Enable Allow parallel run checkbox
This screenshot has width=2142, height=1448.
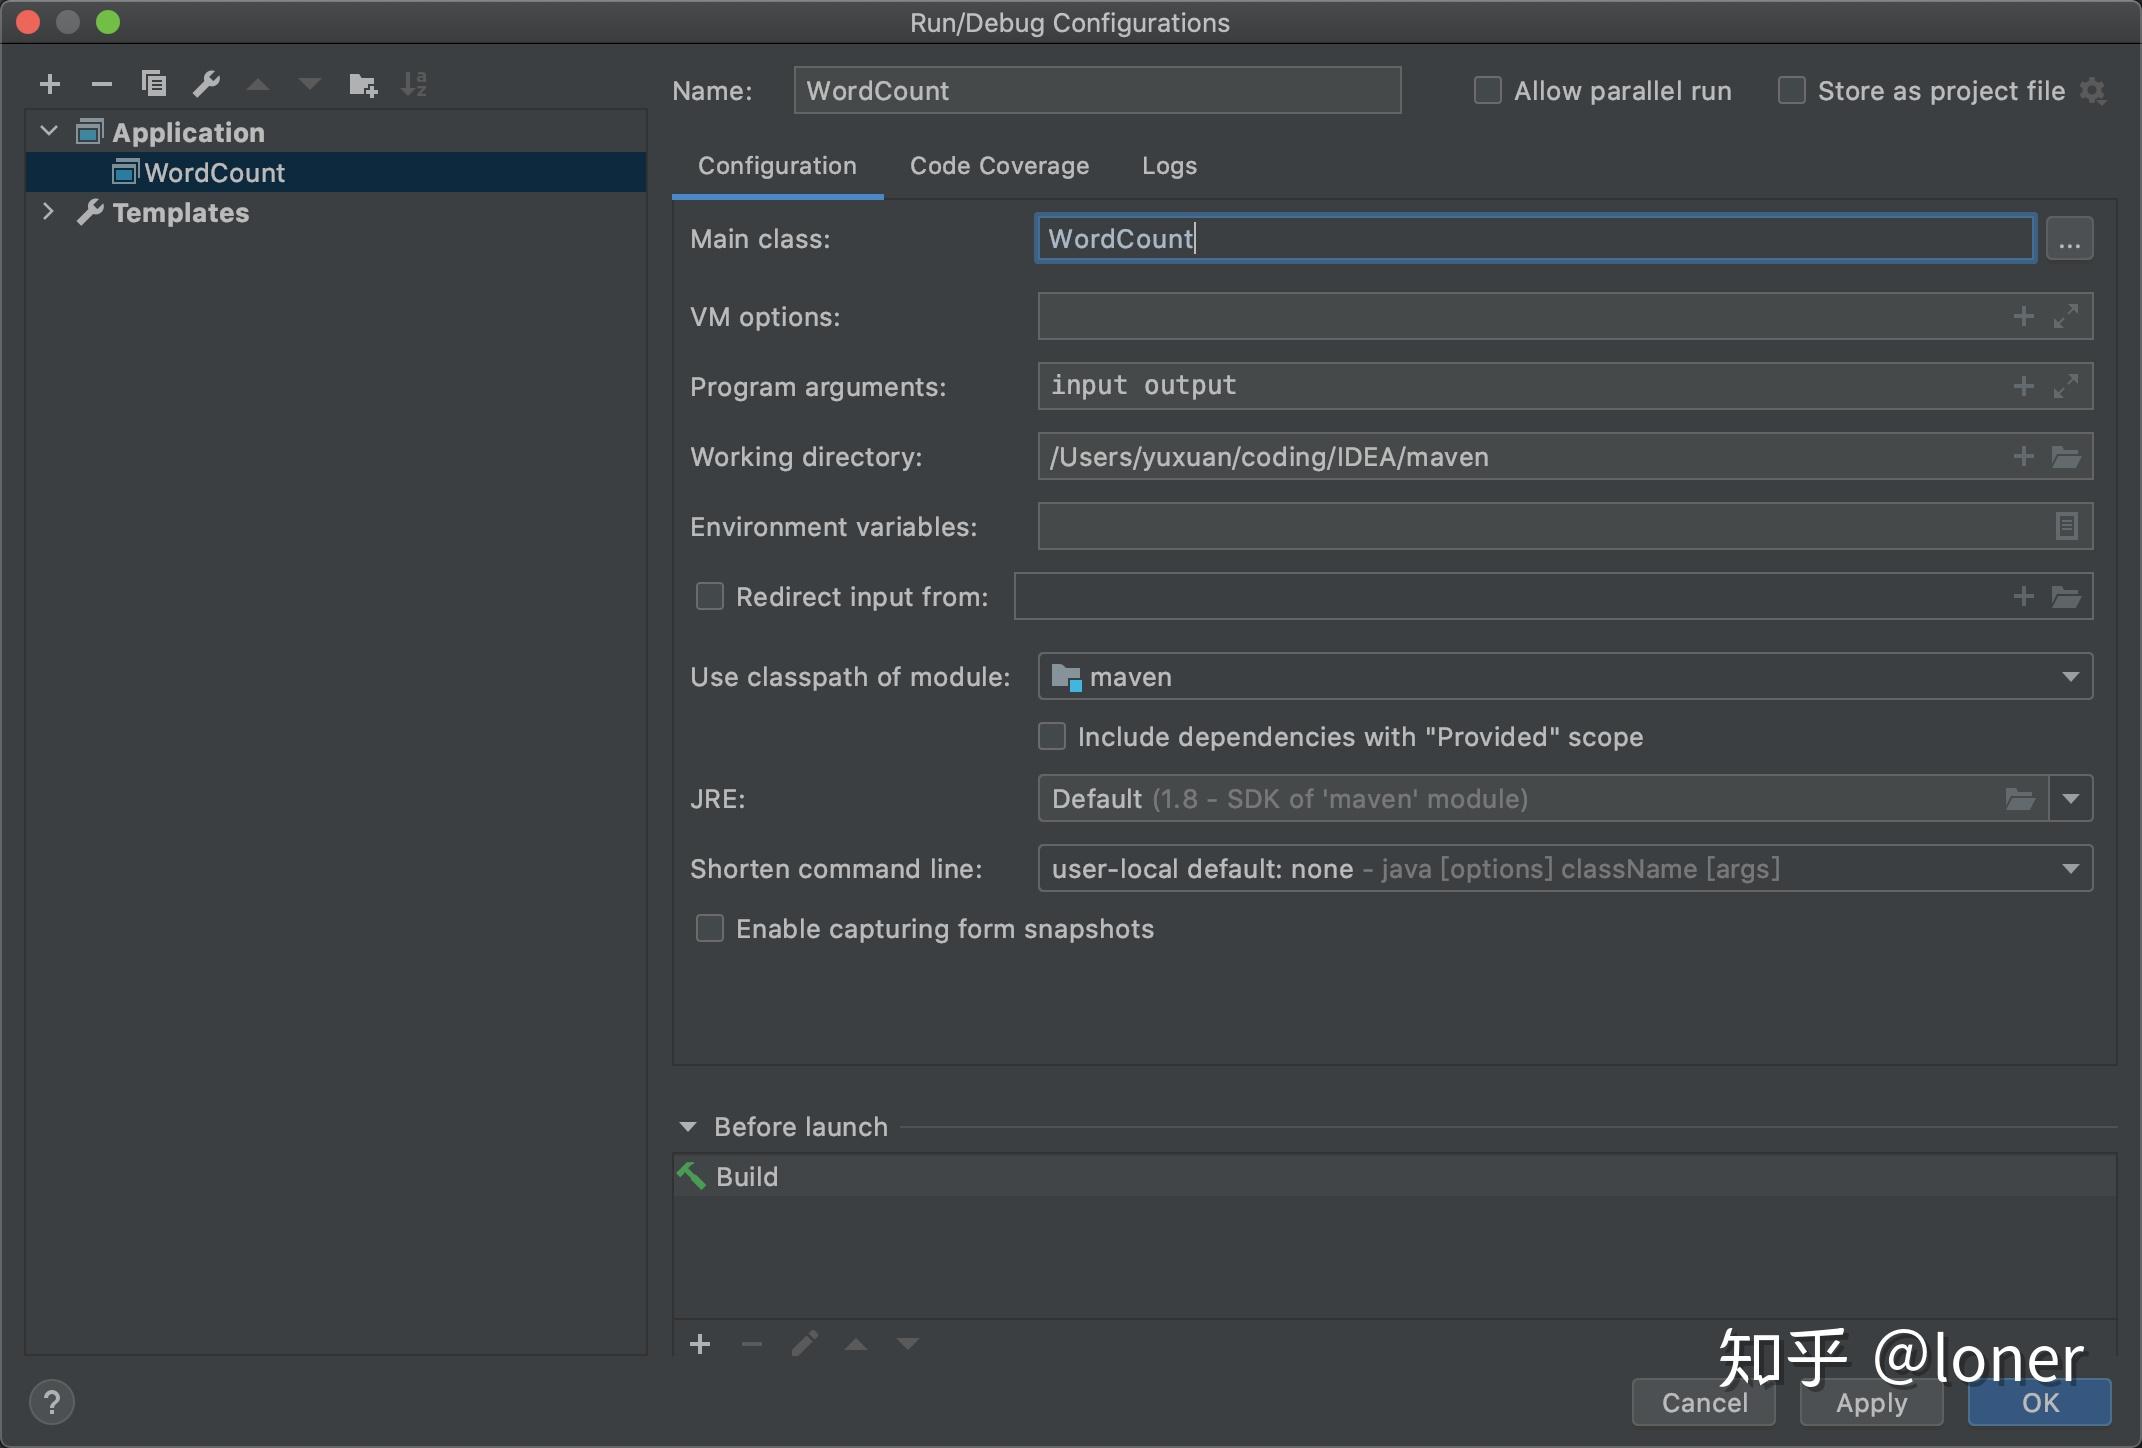pyautogui.click(x=1488, y=91)
